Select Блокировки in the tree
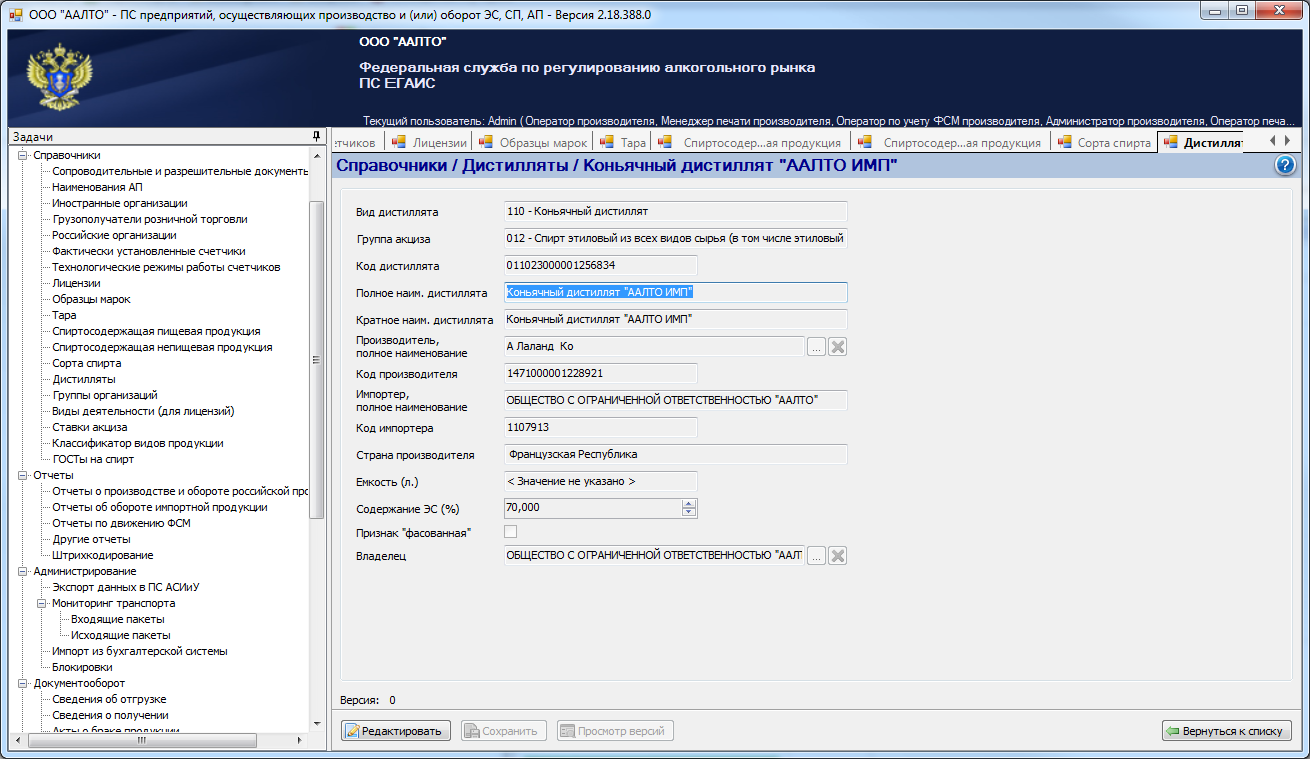 click(82, 667)
